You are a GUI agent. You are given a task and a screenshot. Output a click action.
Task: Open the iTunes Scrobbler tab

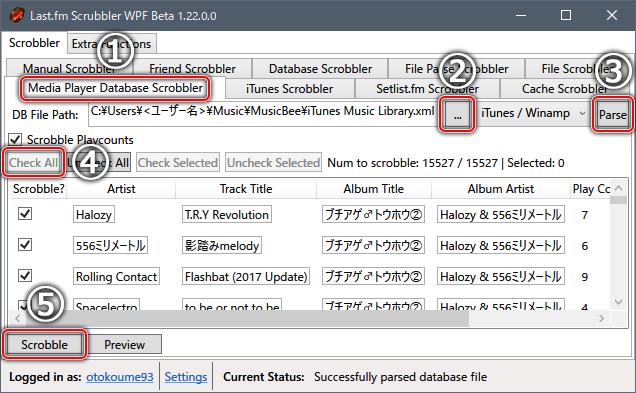[x=290, y=89]
